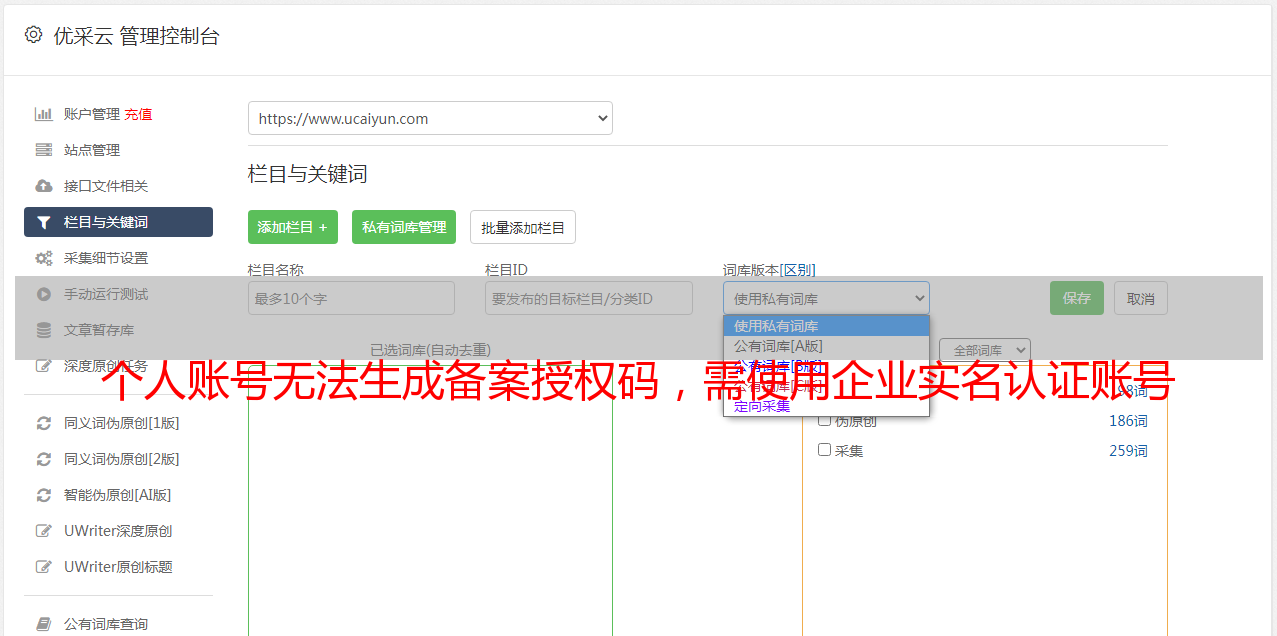Click the 私有词库管理 button
1277x636 pixels.
pyautogui.click(x=404, y=227)
